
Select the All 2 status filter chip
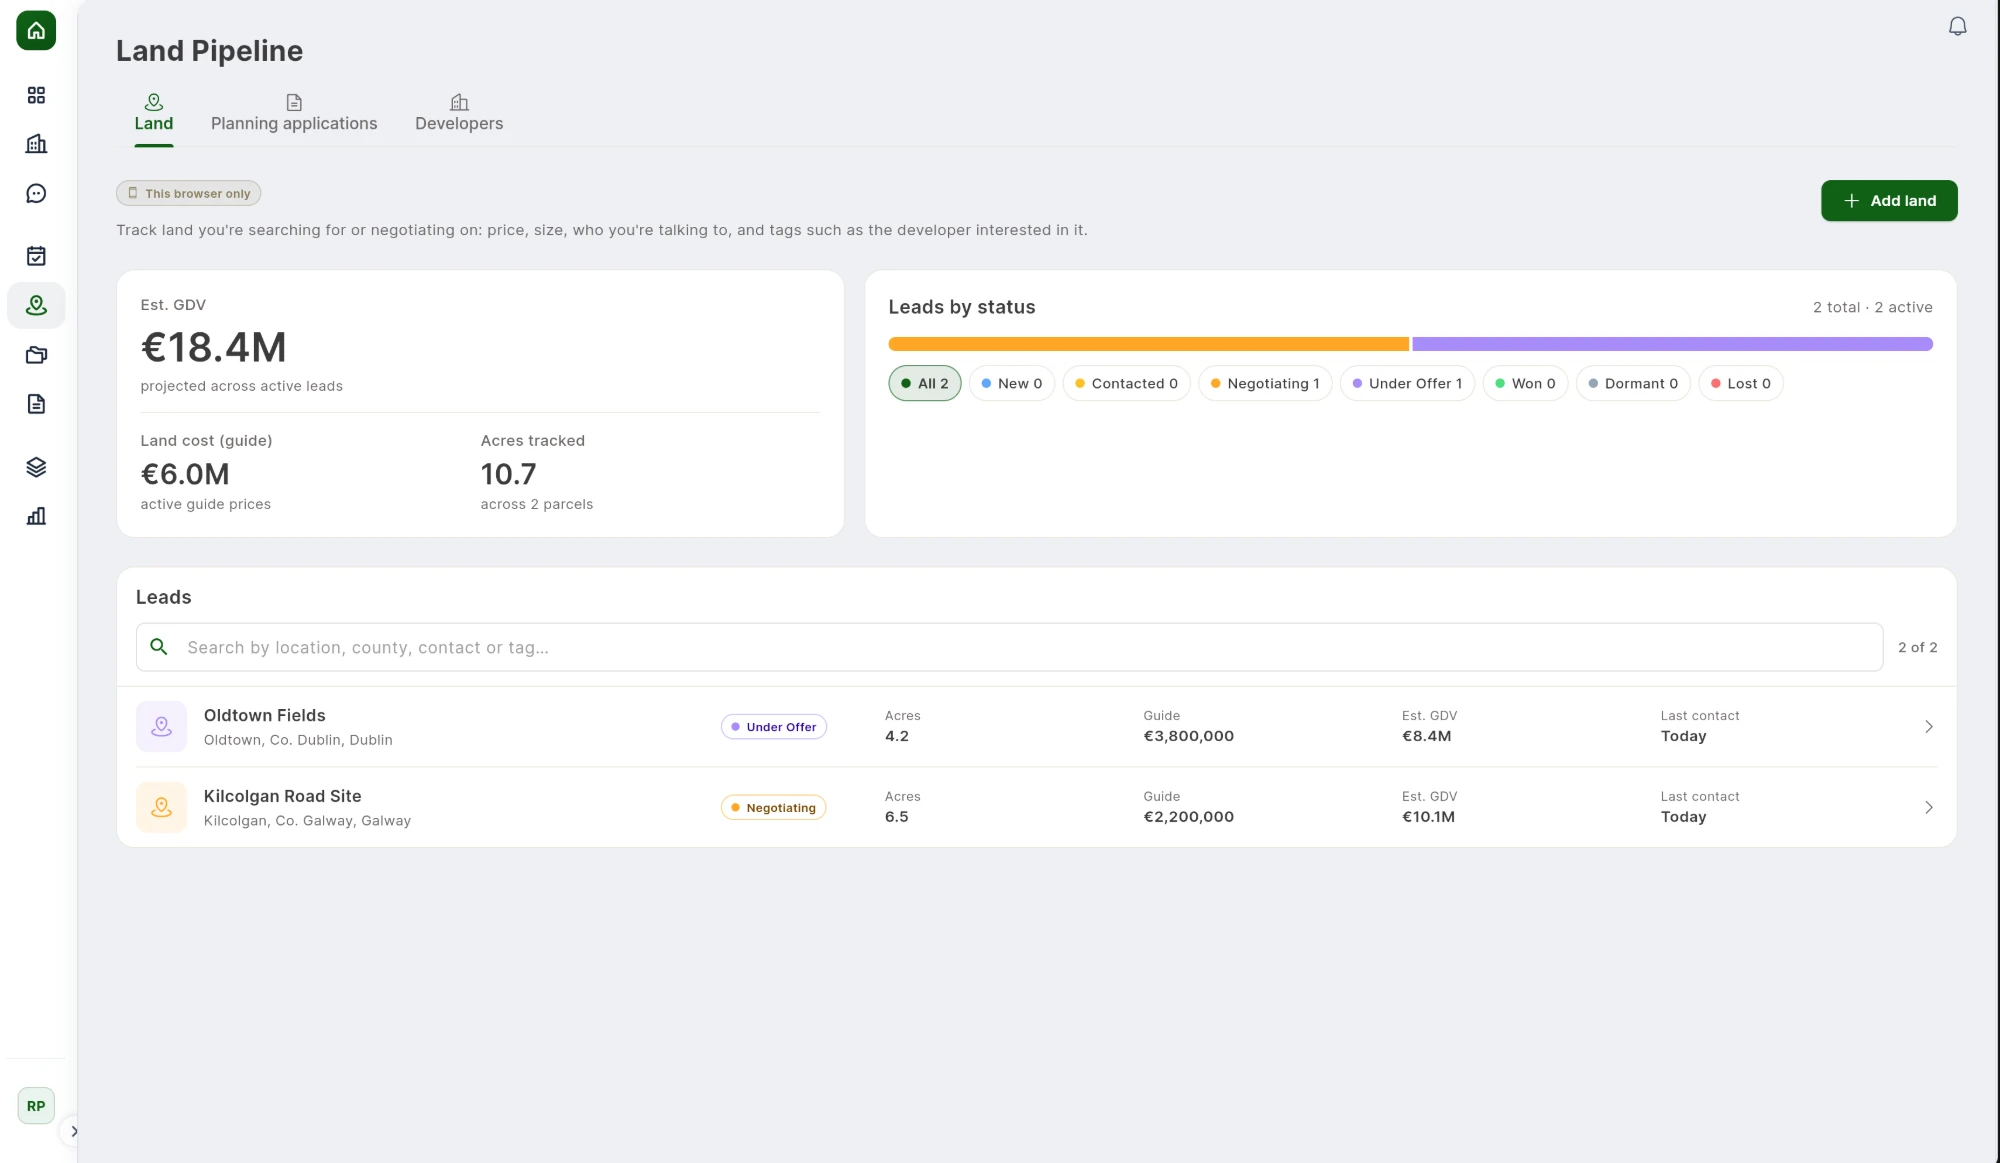pos(925,384)
